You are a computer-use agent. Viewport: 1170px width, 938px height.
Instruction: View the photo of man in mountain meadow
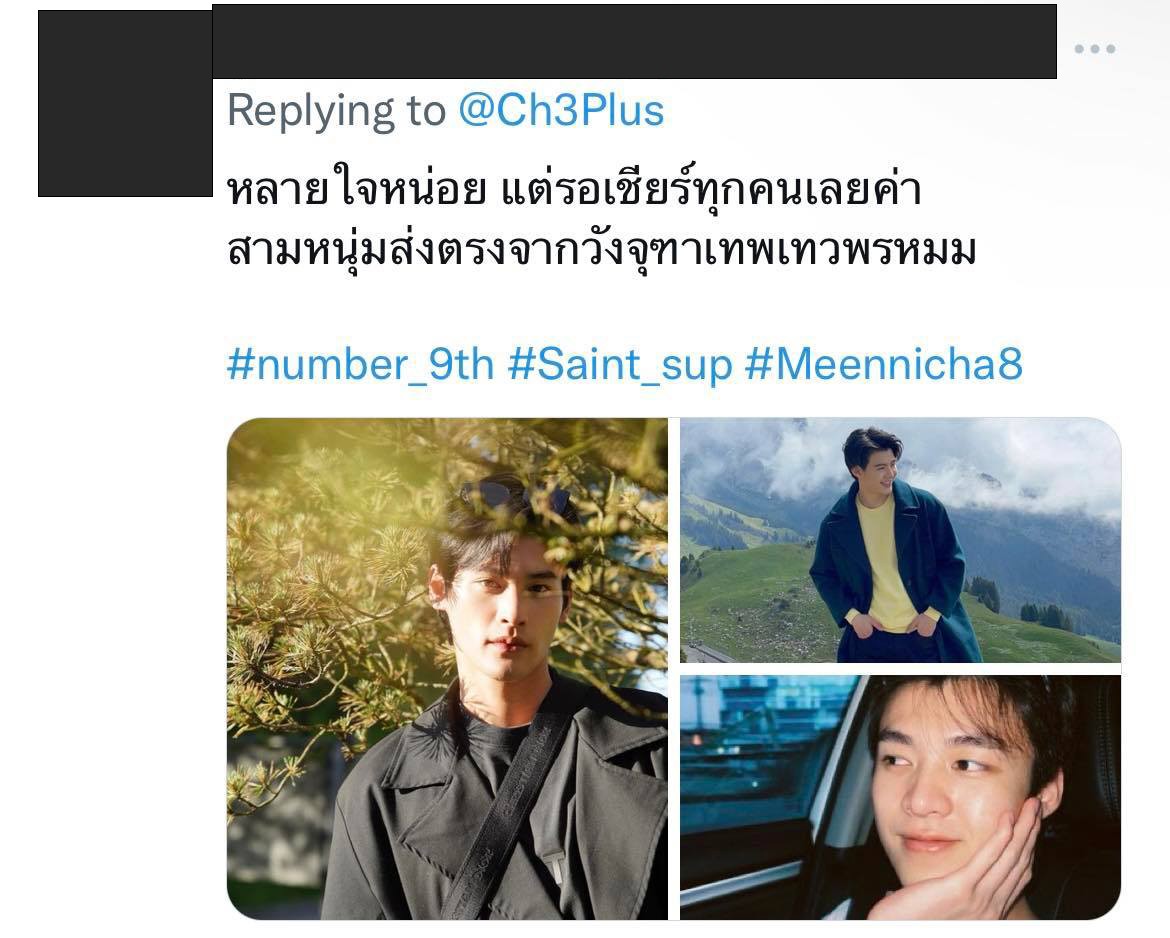point(901,540)
